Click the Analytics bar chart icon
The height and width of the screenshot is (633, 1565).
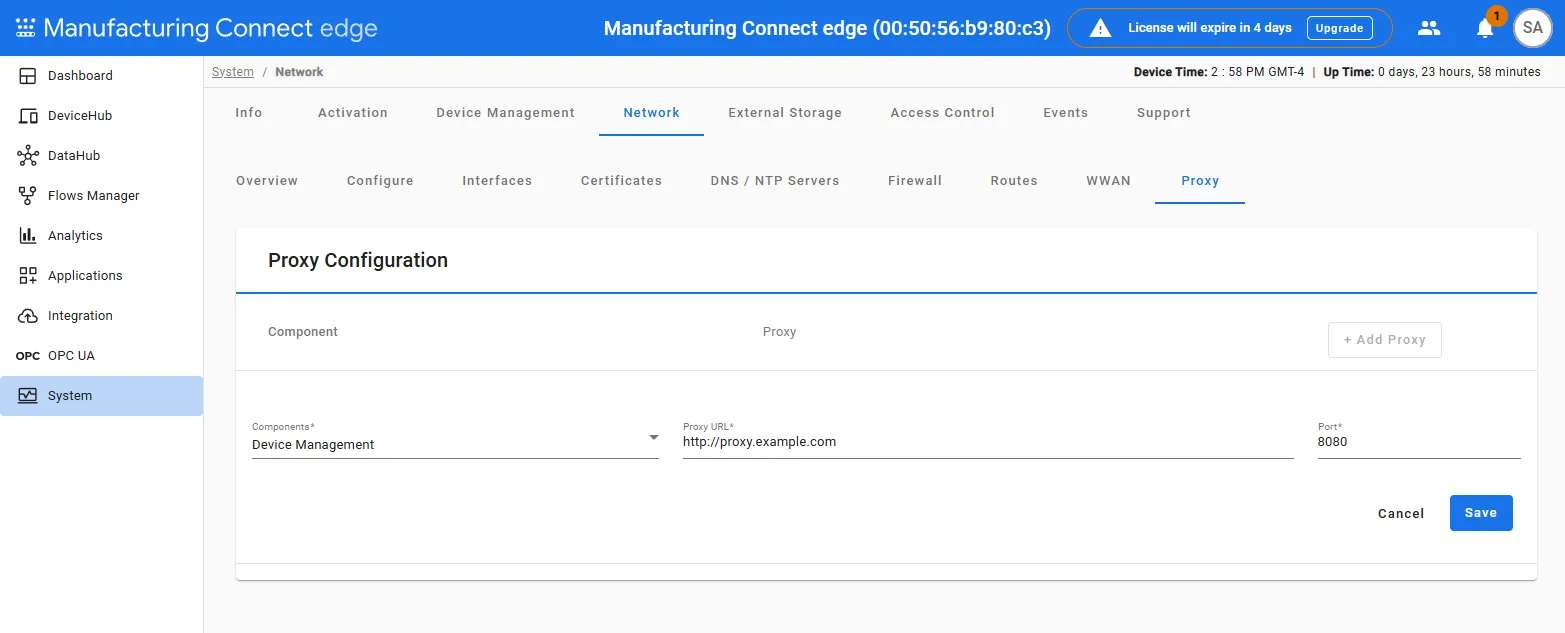tap(28, 236)
